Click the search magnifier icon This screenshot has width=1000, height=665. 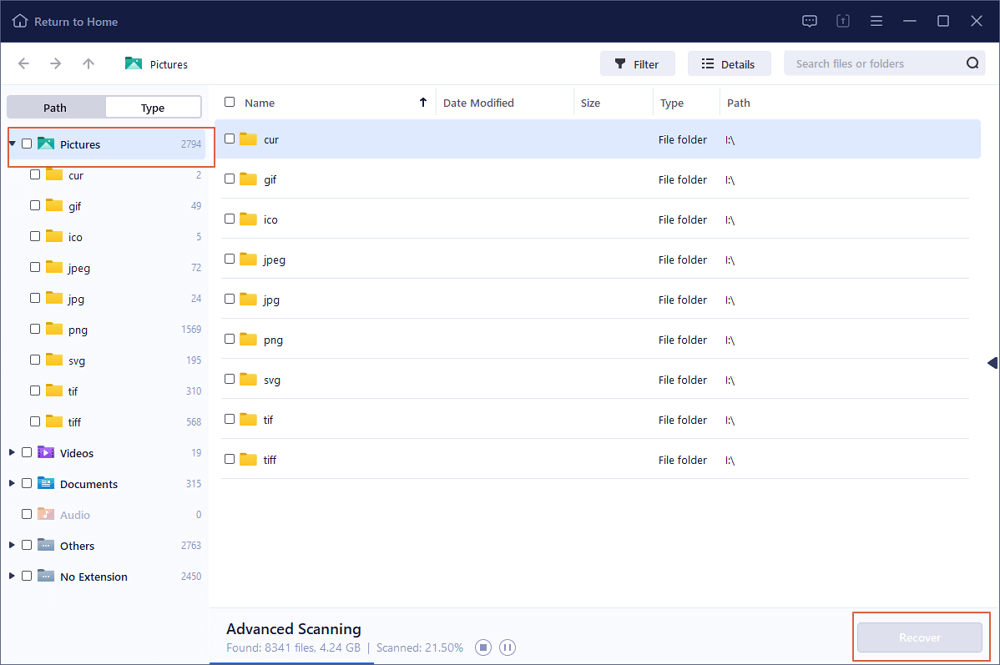972,64
